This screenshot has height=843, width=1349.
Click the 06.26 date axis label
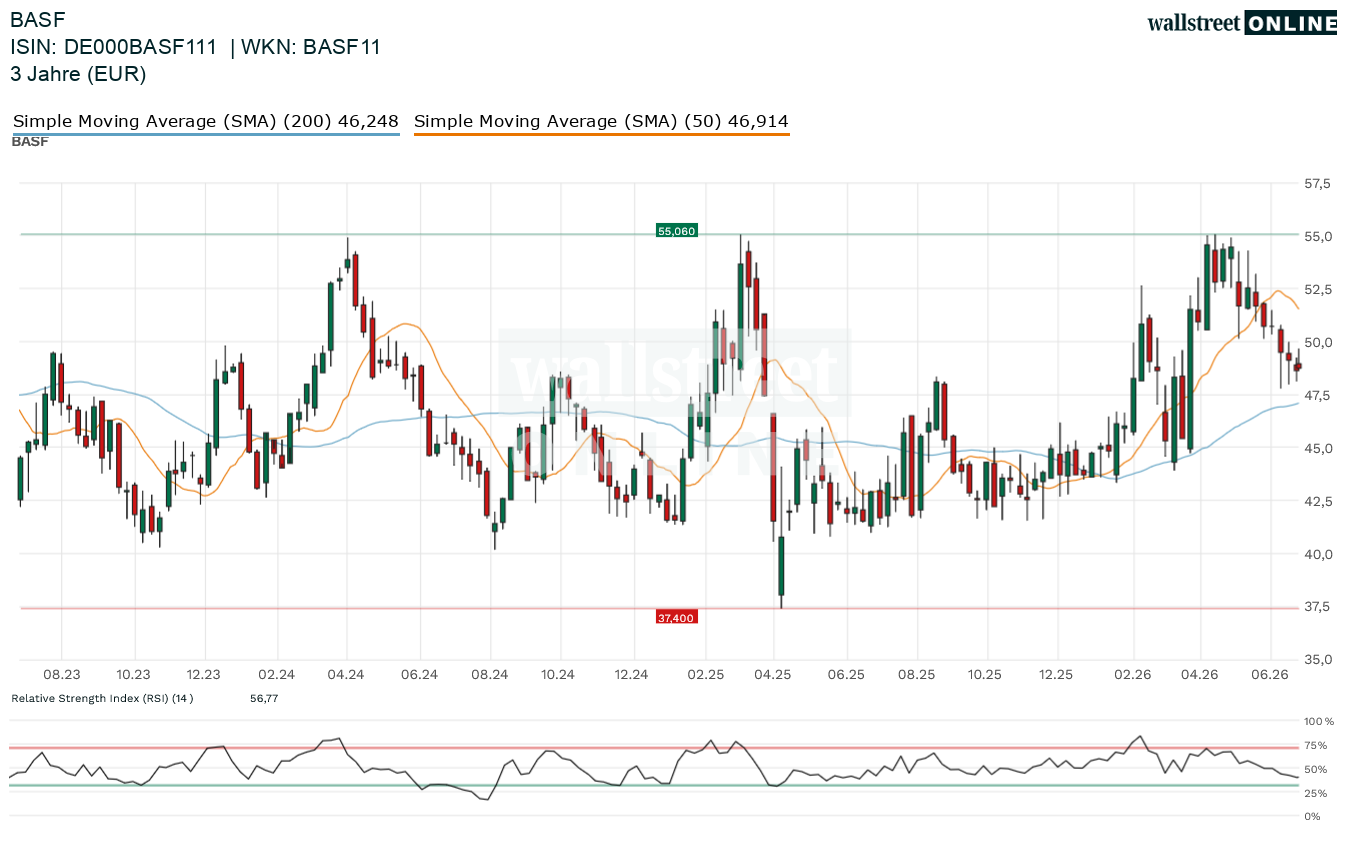point(1270,675)
